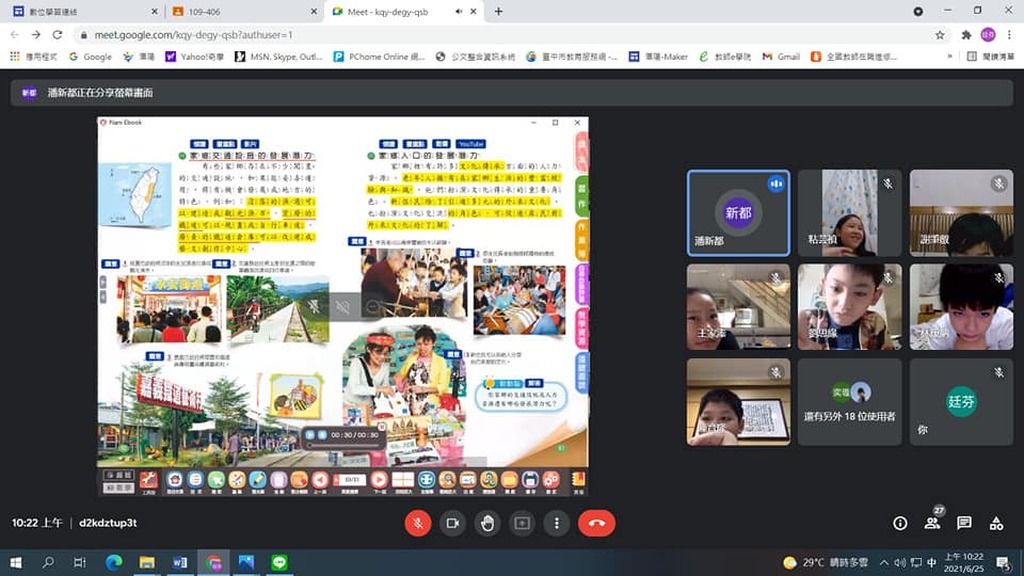Open the volume control in system tray

coord(900,562)
